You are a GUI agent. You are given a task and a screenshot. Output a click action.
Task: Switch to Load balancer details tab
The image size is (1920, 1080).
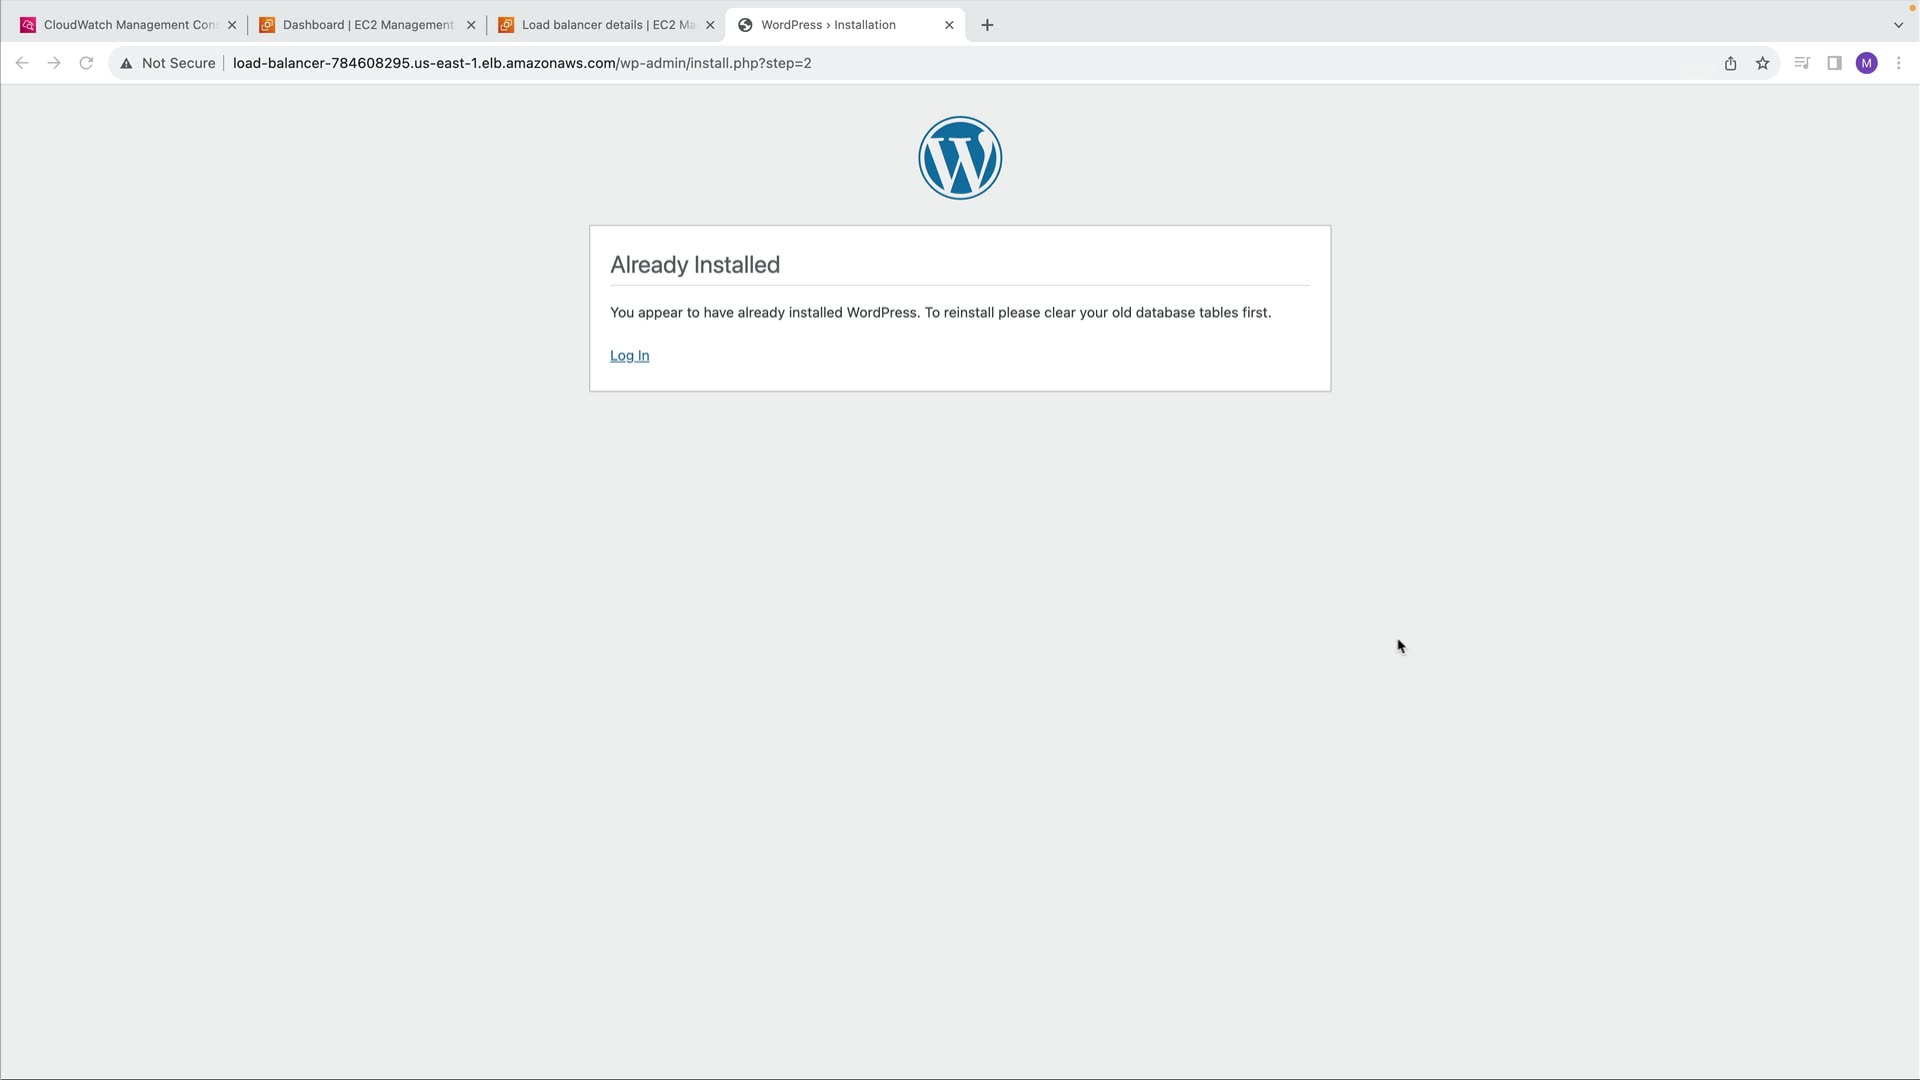pos(600,25)
